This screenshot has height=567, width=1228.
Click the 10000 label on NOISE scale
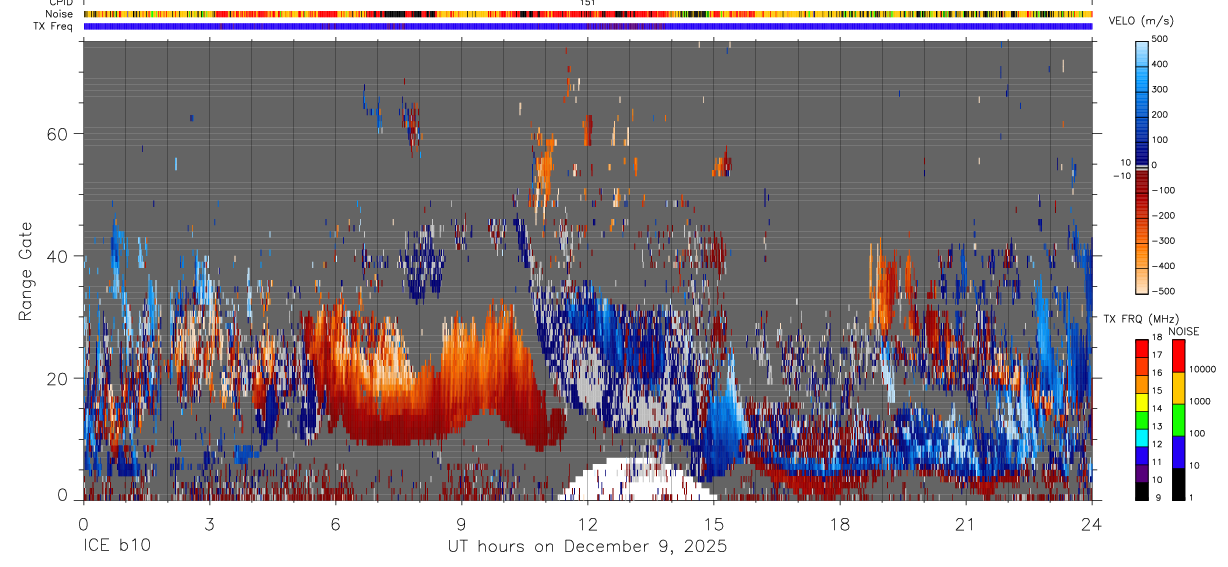pos(1203,370)
